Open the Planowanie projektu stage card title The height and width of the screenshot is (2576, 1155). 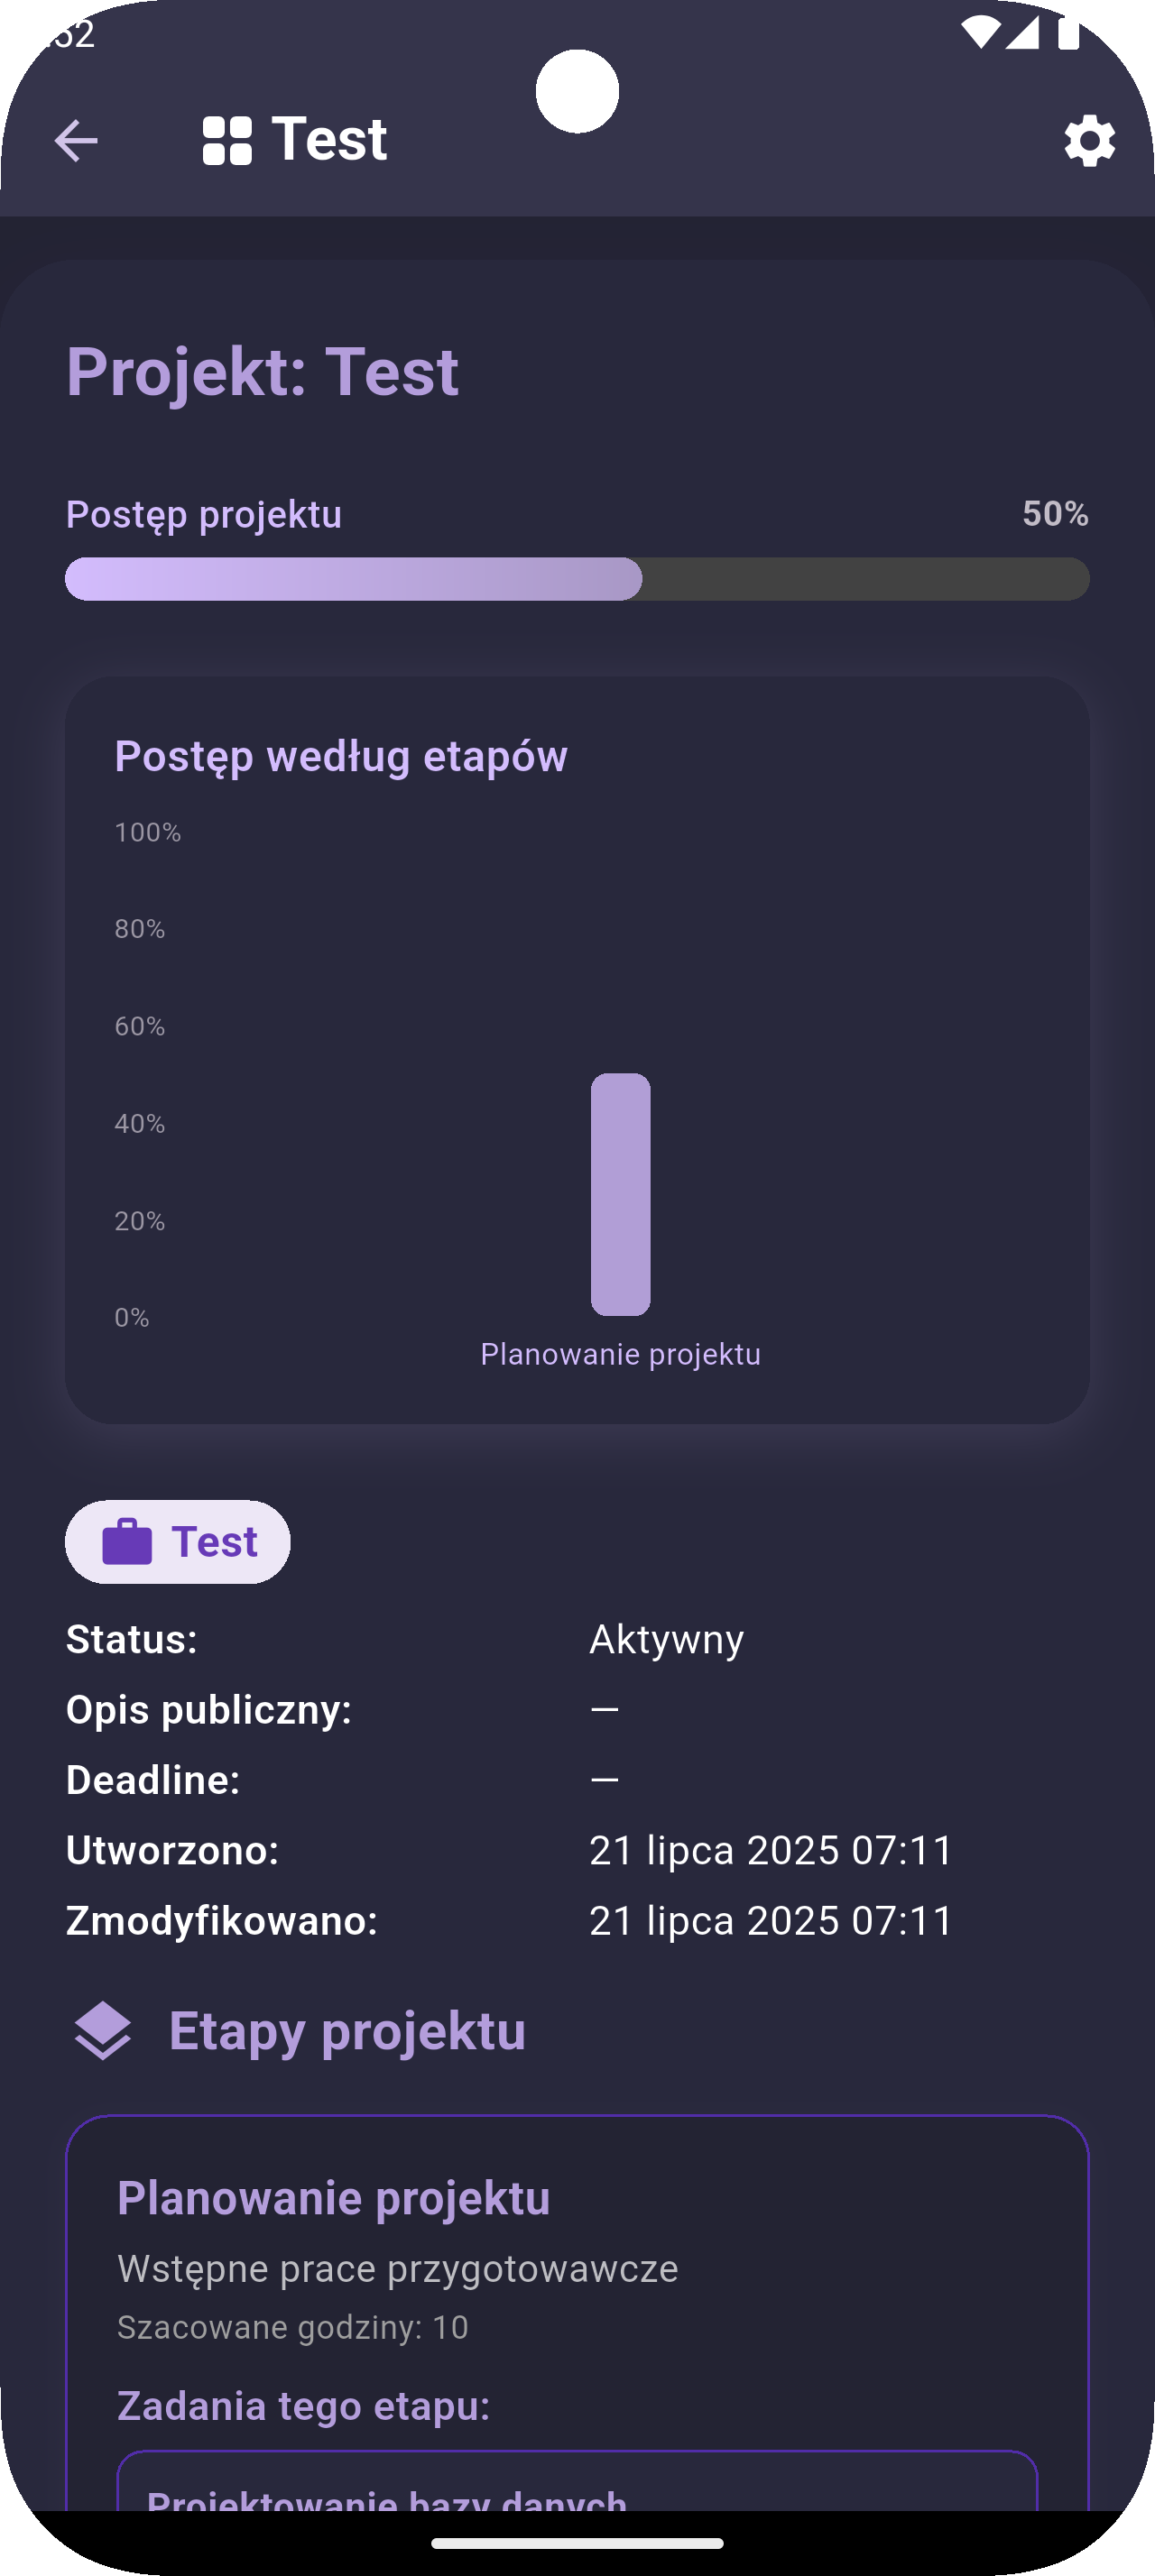tap(333, 2197)
